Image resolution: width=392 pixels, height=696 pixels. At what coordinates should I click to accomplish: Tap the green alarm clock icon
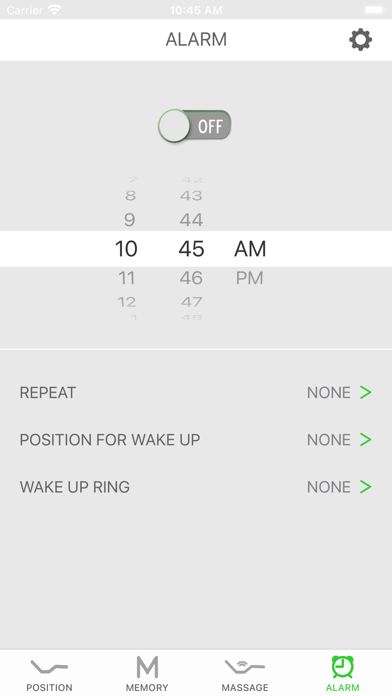coord(343,666)
